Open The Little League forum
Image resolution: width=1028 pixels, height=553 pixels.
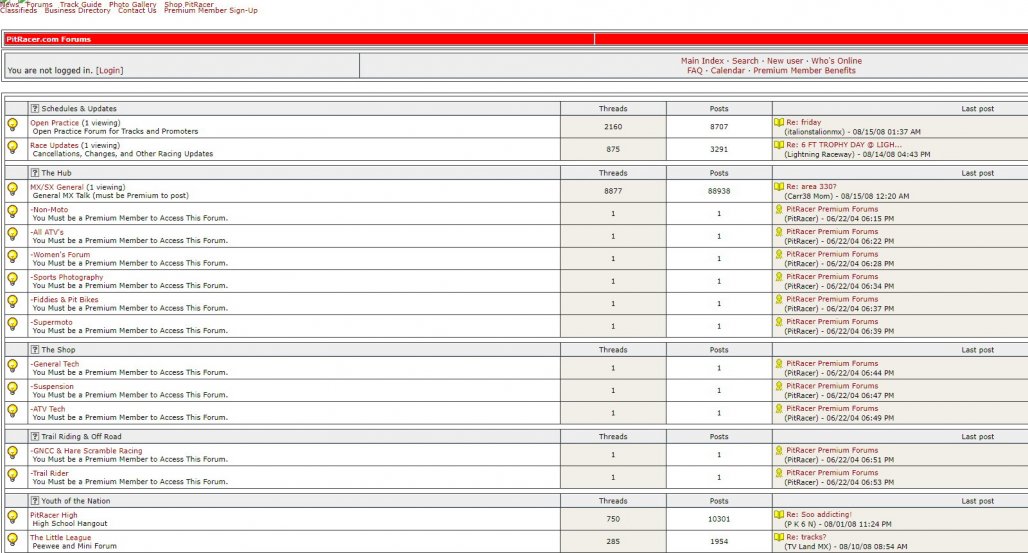click(x=60, y=537)
